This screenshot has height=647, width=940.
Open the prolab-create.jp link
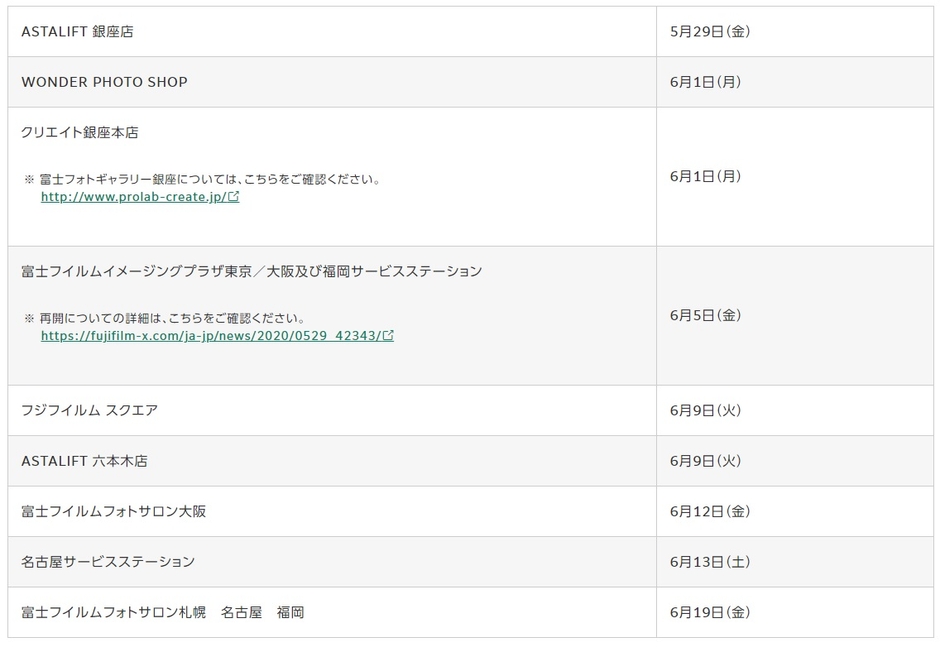(133, 197)
